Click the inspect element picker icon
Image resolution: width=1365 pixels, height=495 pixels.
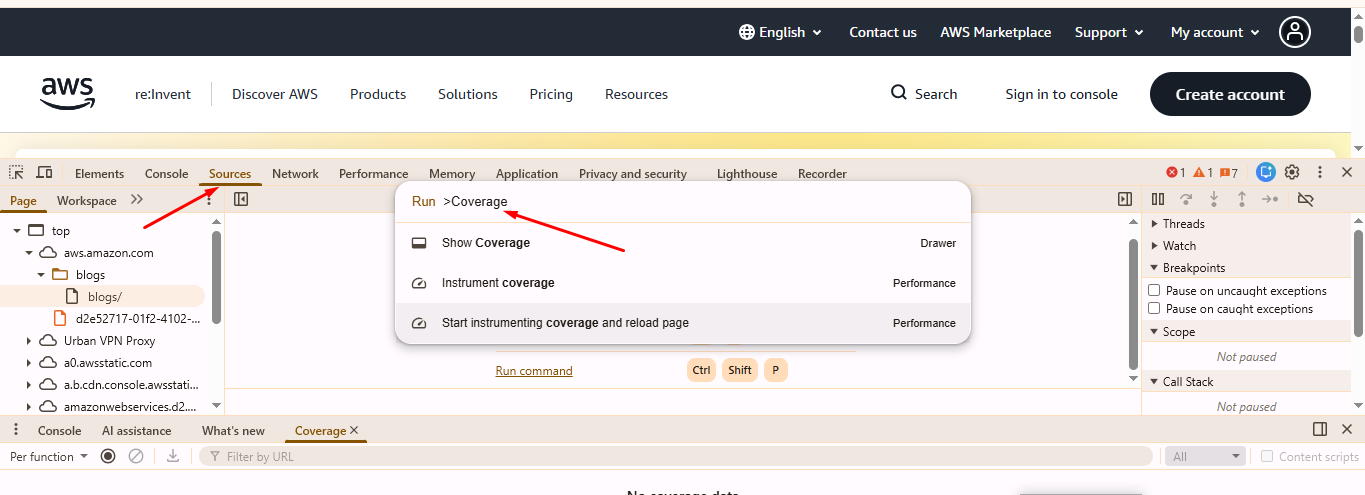click(17, 173)
